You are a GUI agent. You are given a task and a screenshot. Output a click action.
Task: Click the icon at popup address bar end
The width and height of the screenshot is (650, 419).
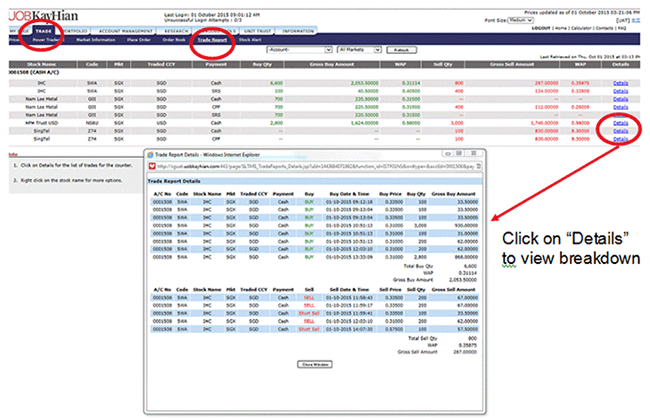pos(479,166)
